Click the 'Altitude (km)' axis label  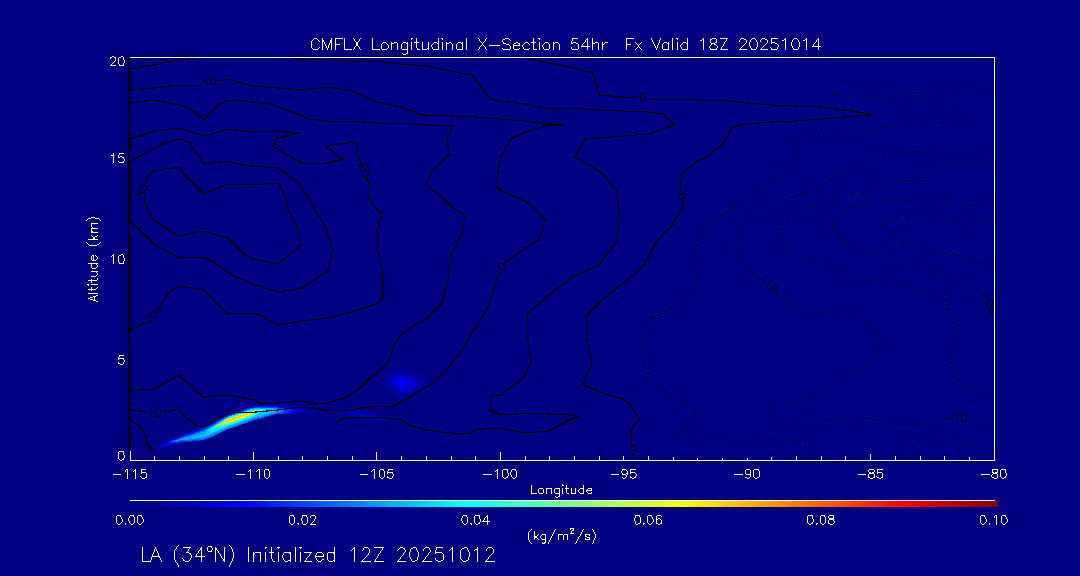[93, 258]
